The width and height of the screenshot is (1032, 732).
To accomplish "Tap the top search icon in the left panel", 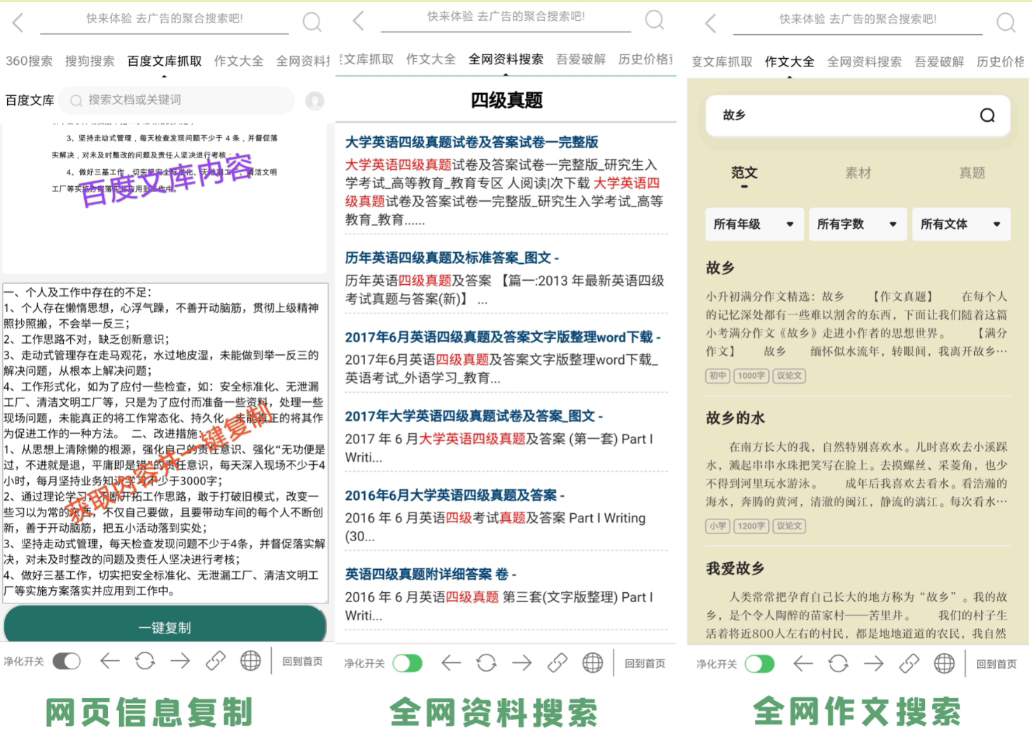I will pyautogui.click(x=312, y=22).
